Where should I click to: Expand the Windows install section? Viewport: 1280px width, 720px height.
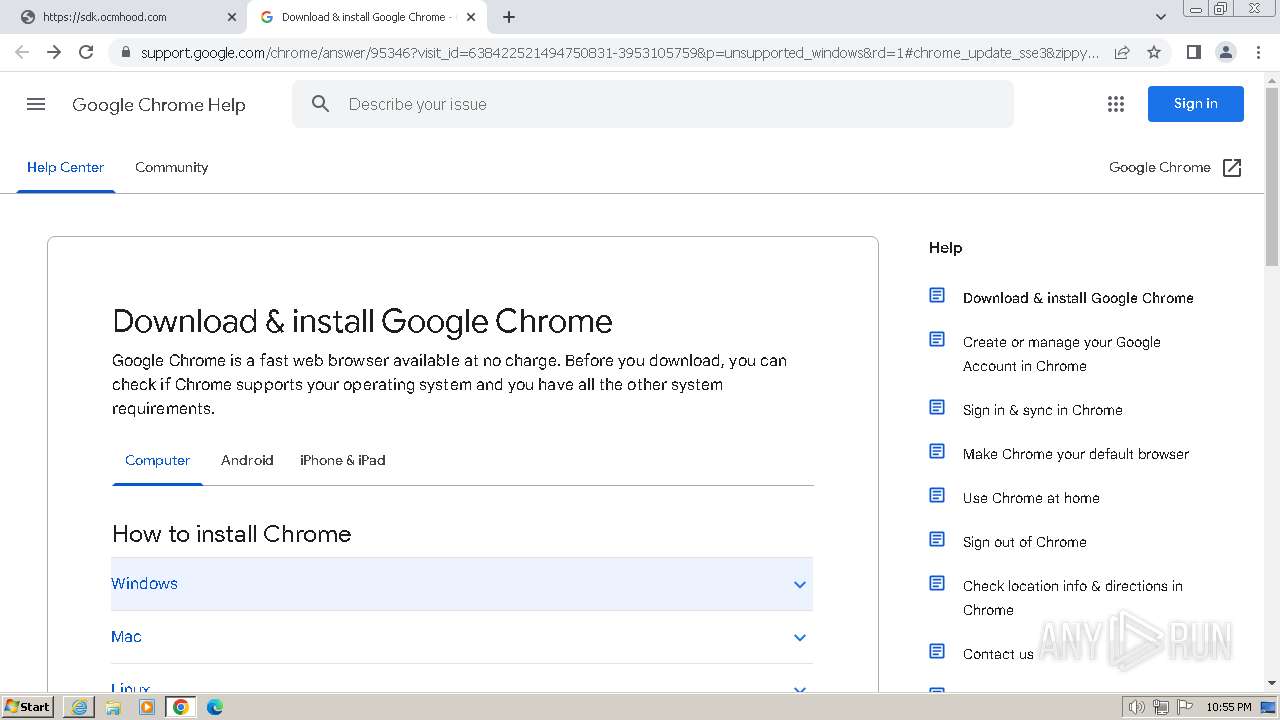pos(462,584)
